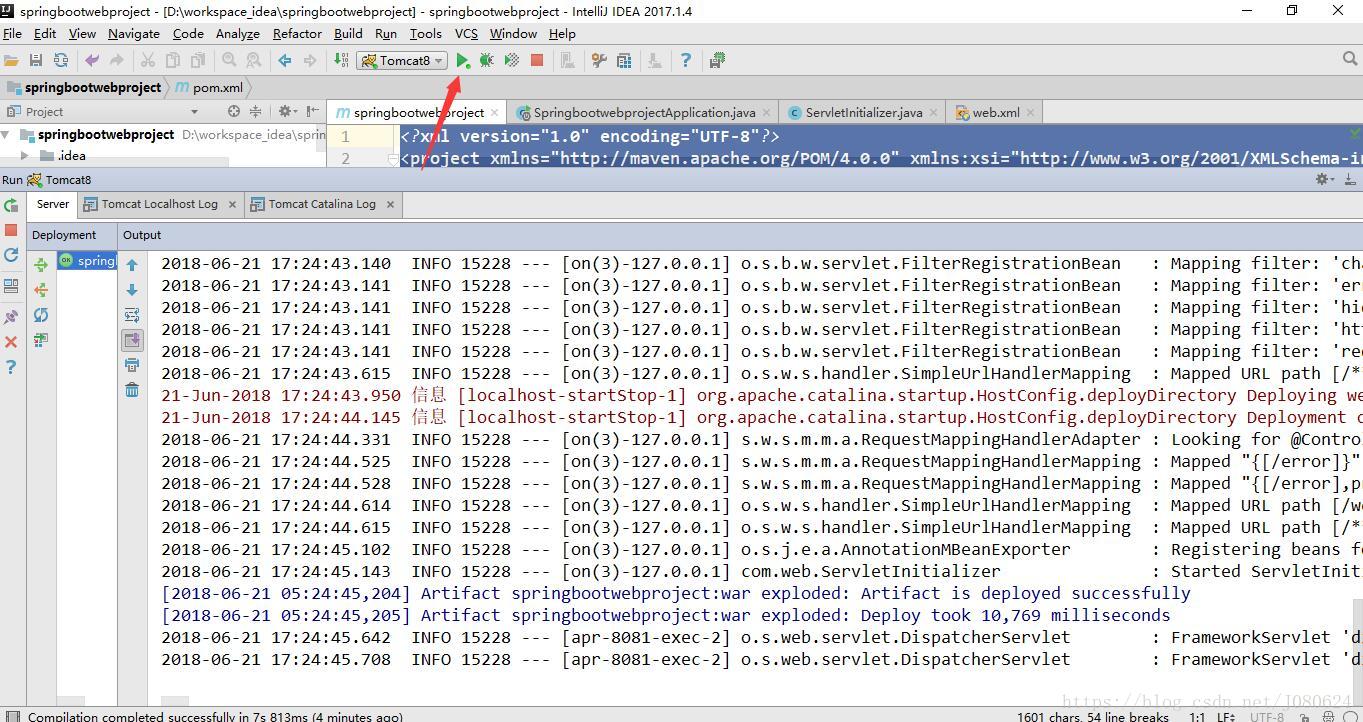Expand the .idea folder in the project tree

click(25, 156)
